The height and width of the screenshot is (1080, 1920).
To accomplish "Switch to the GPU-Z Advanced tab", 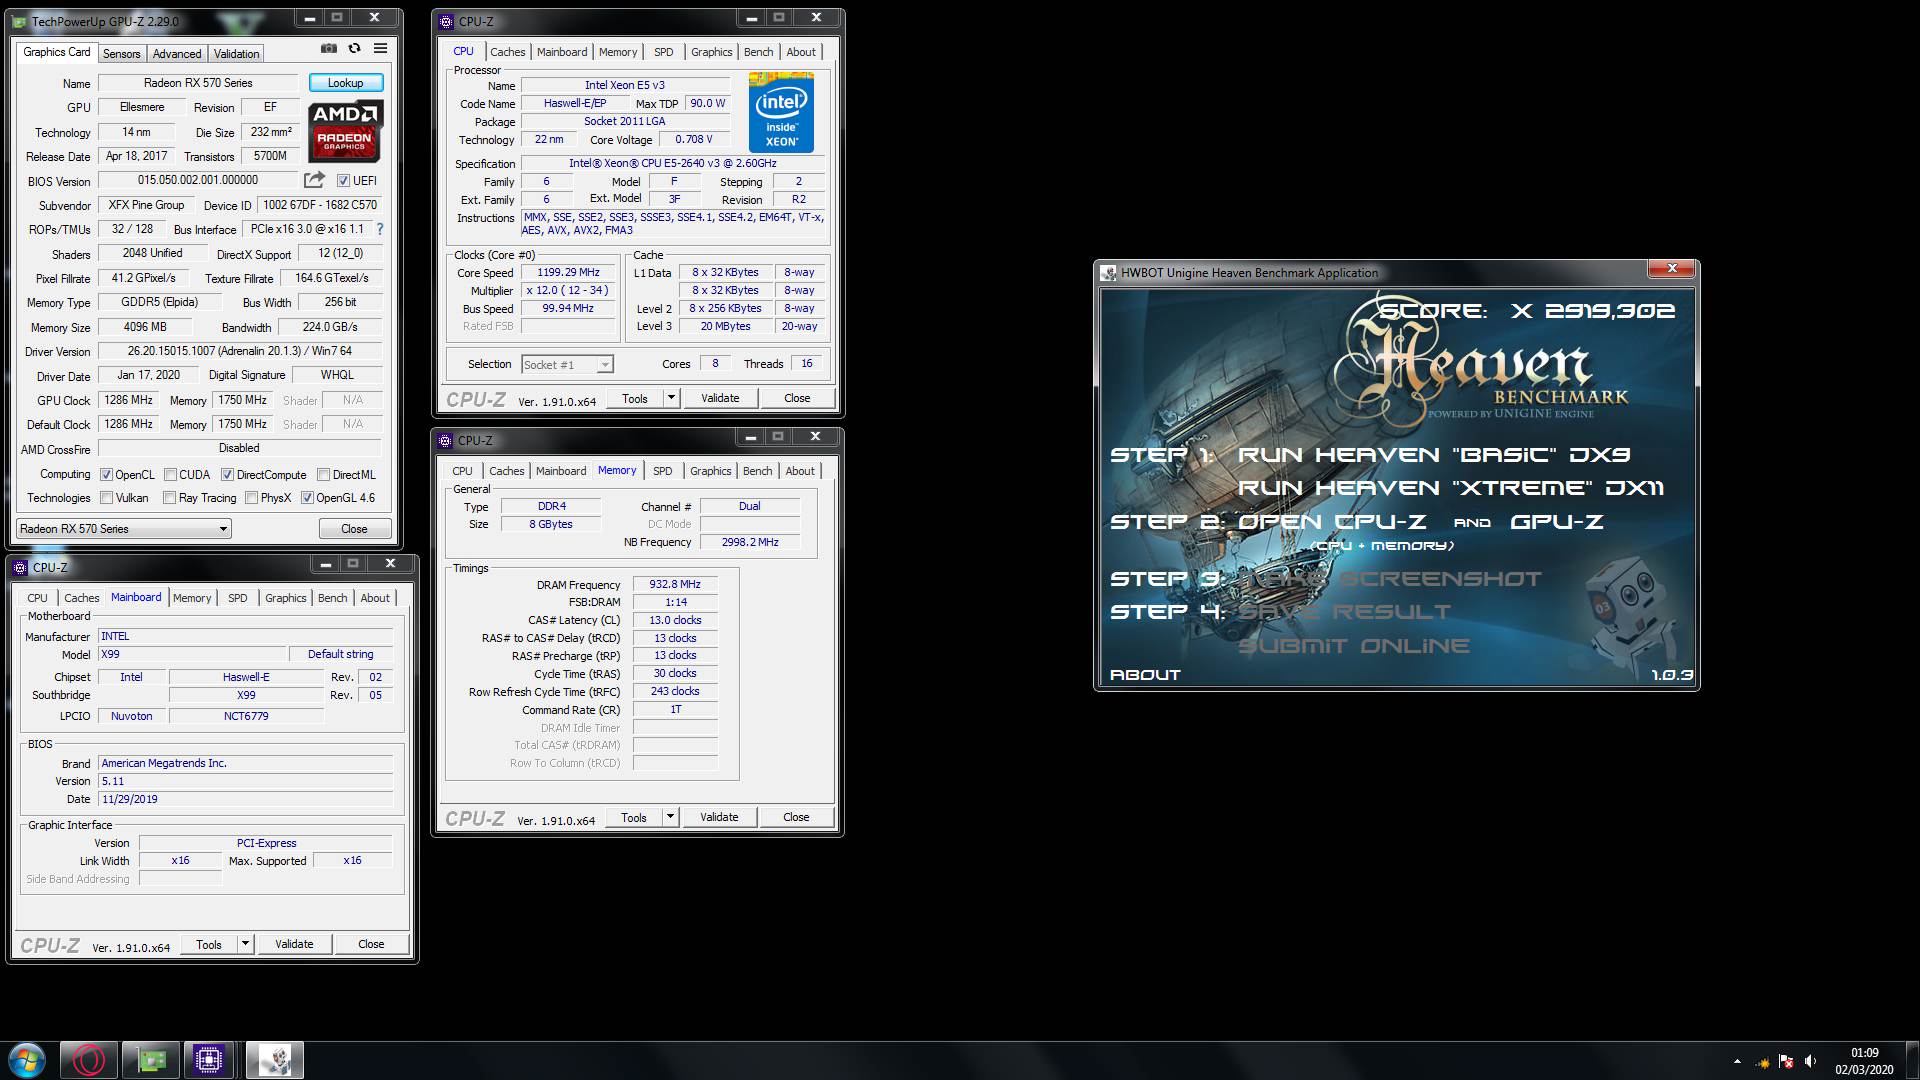I will 177,54.
